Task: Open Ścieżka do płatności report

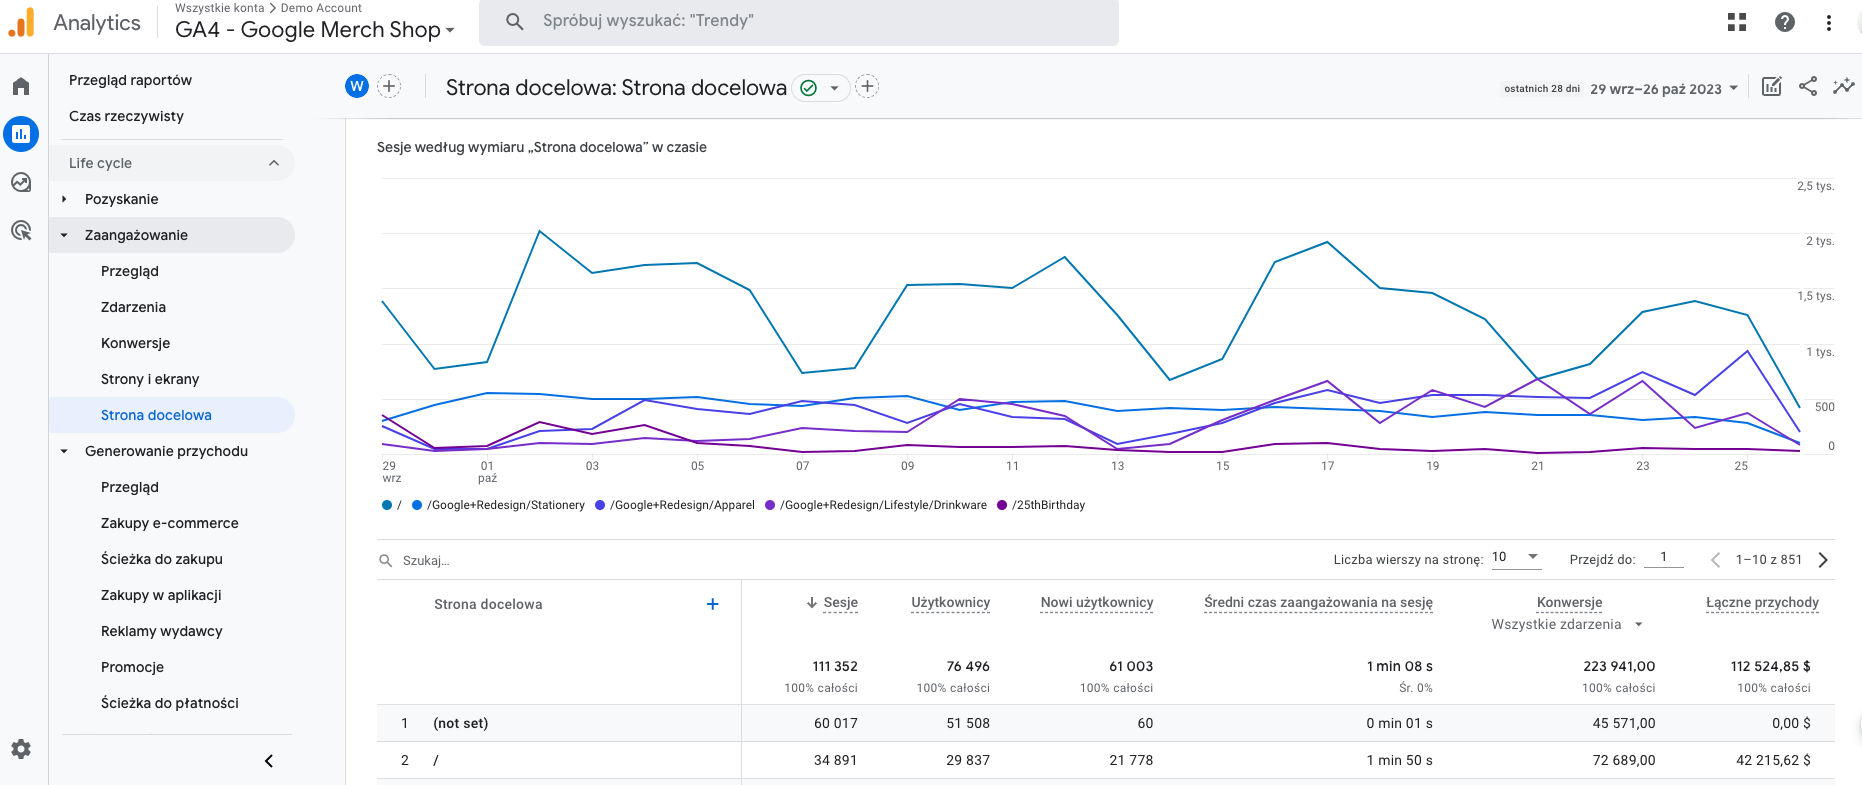Action: point(170,703)
